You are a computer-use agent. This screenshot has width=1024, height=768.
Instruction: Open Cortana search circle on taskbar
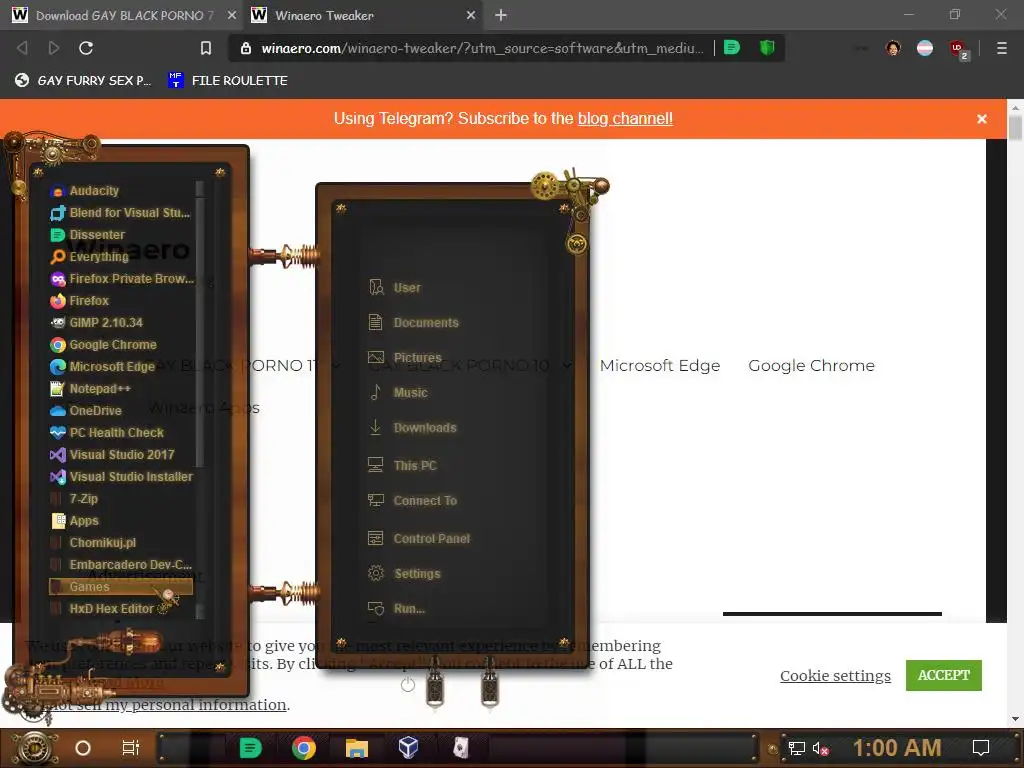[x=83, y=748]
